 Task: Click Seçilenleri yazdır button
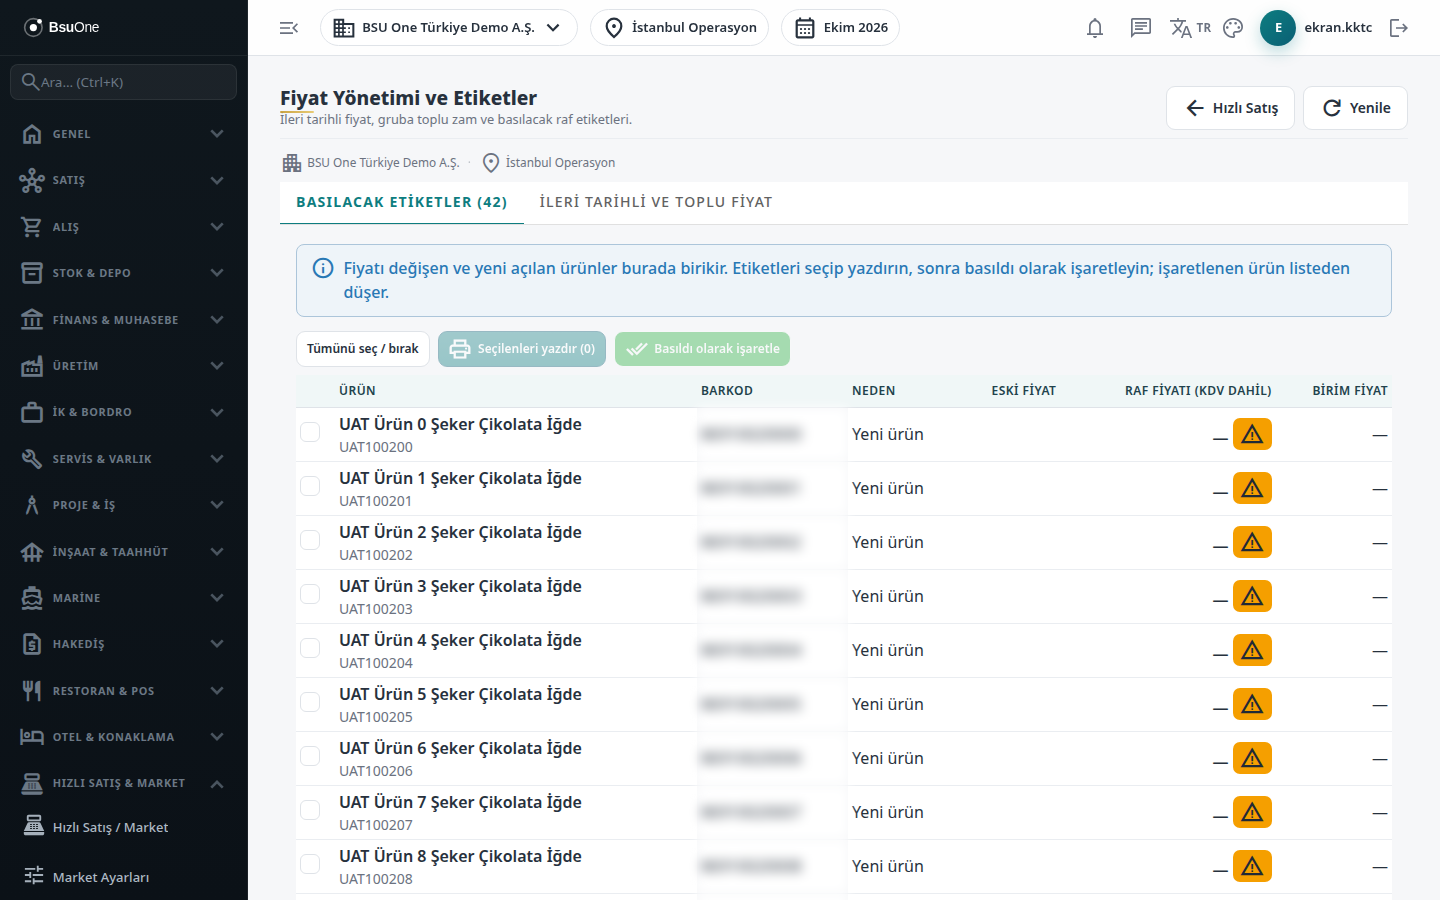coord(522,349)
